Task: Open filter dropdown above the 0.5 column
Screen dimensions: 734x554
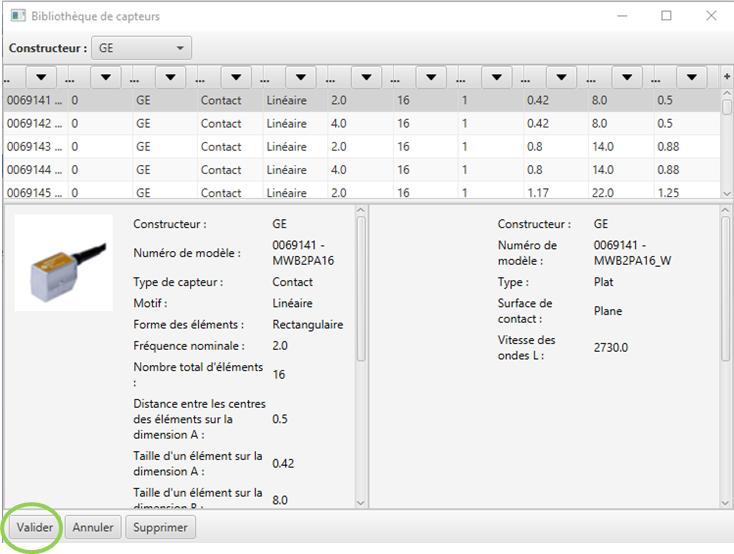Action: pyautogui.click(x=691, y=77)
